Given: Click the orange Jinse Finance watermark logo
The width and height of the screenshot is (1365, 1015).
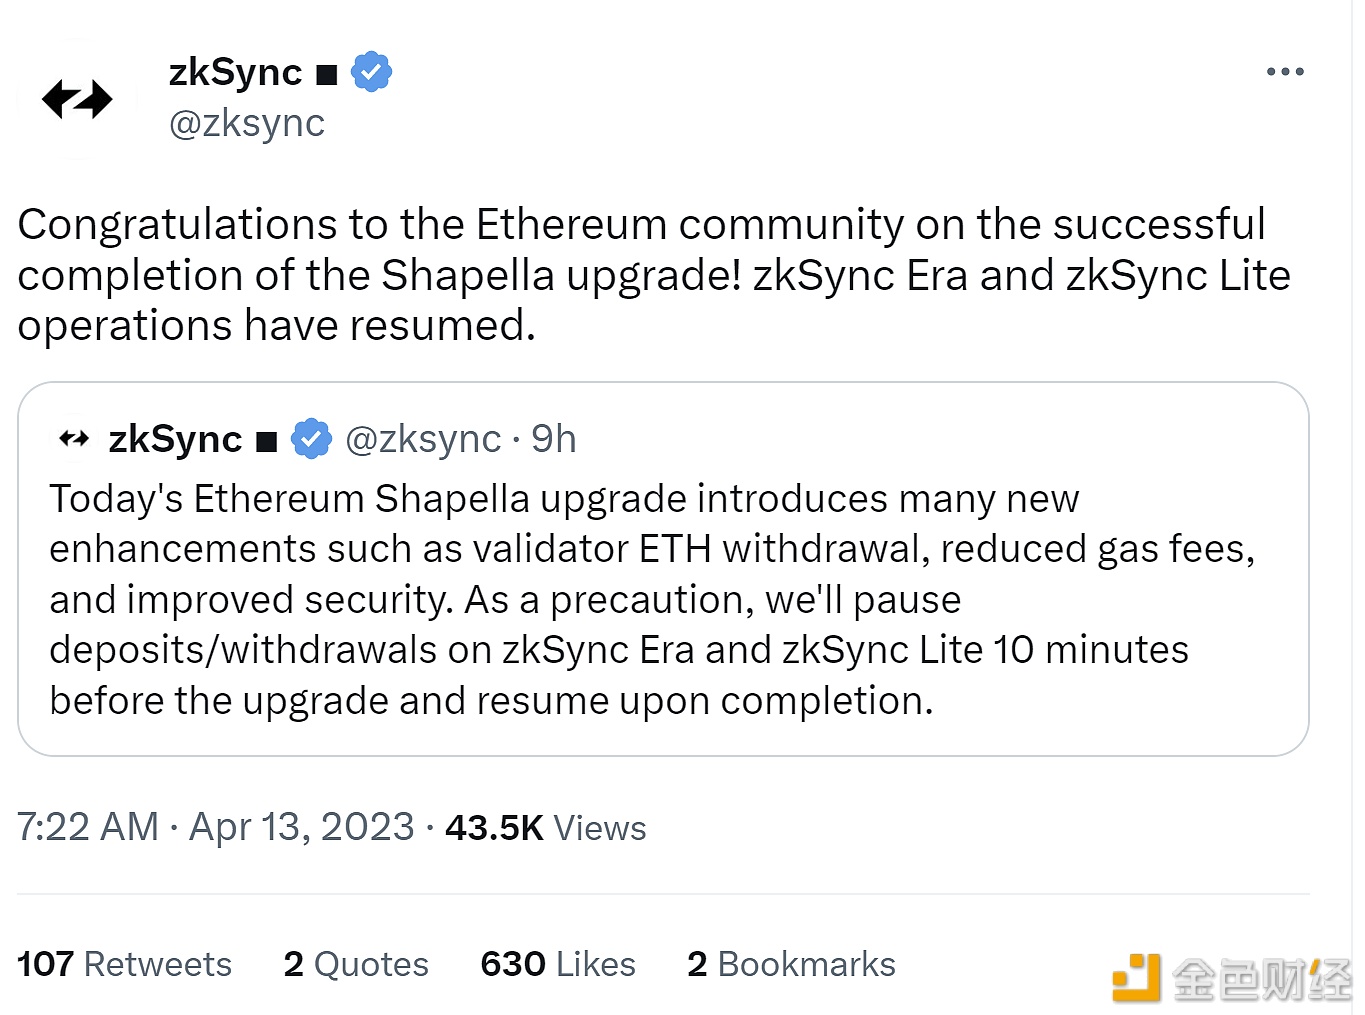Looking at the screenshot, I should tap(1136, 977).
